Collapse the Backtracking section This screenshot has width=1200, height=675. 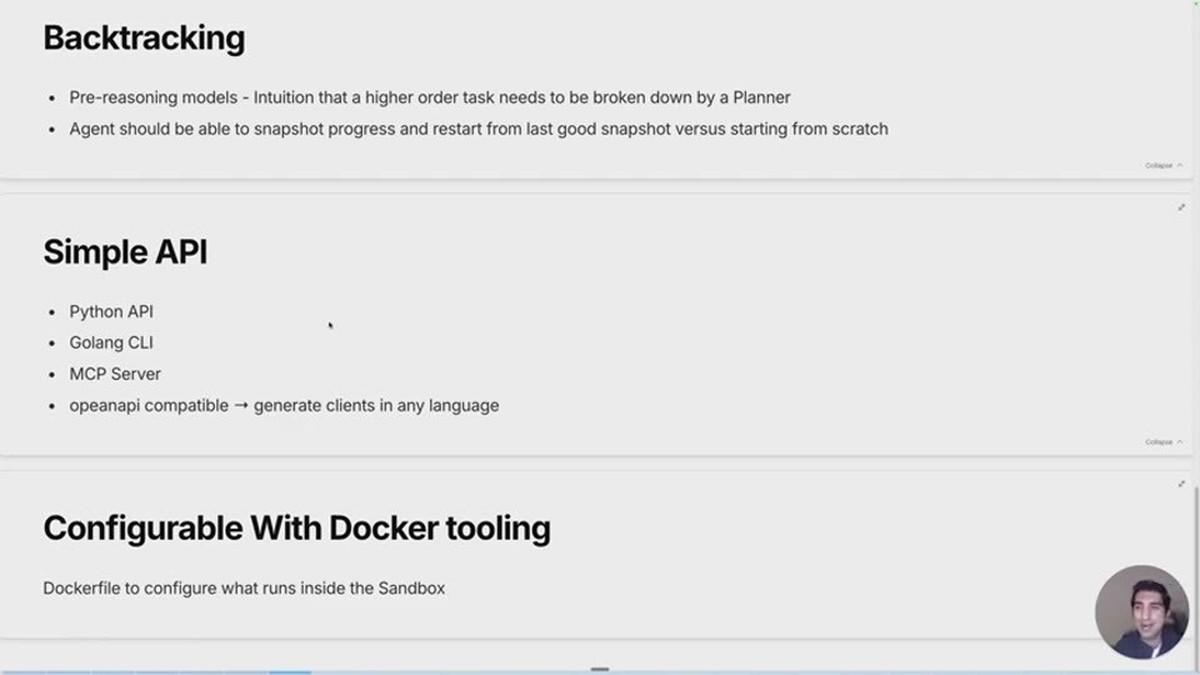point(1164,165)
